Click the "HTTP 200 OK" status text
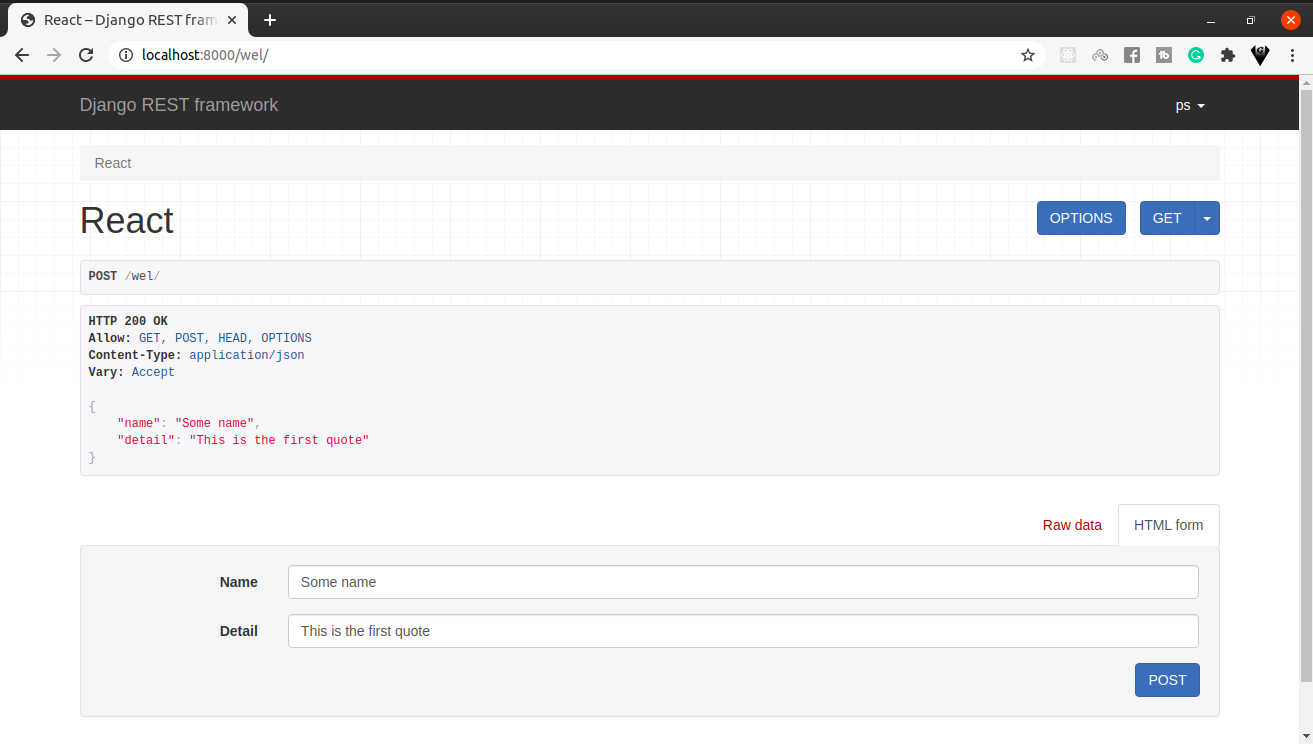Image resolution: width=1313 pixels, height=744 pixels. (x=128, y=321)
